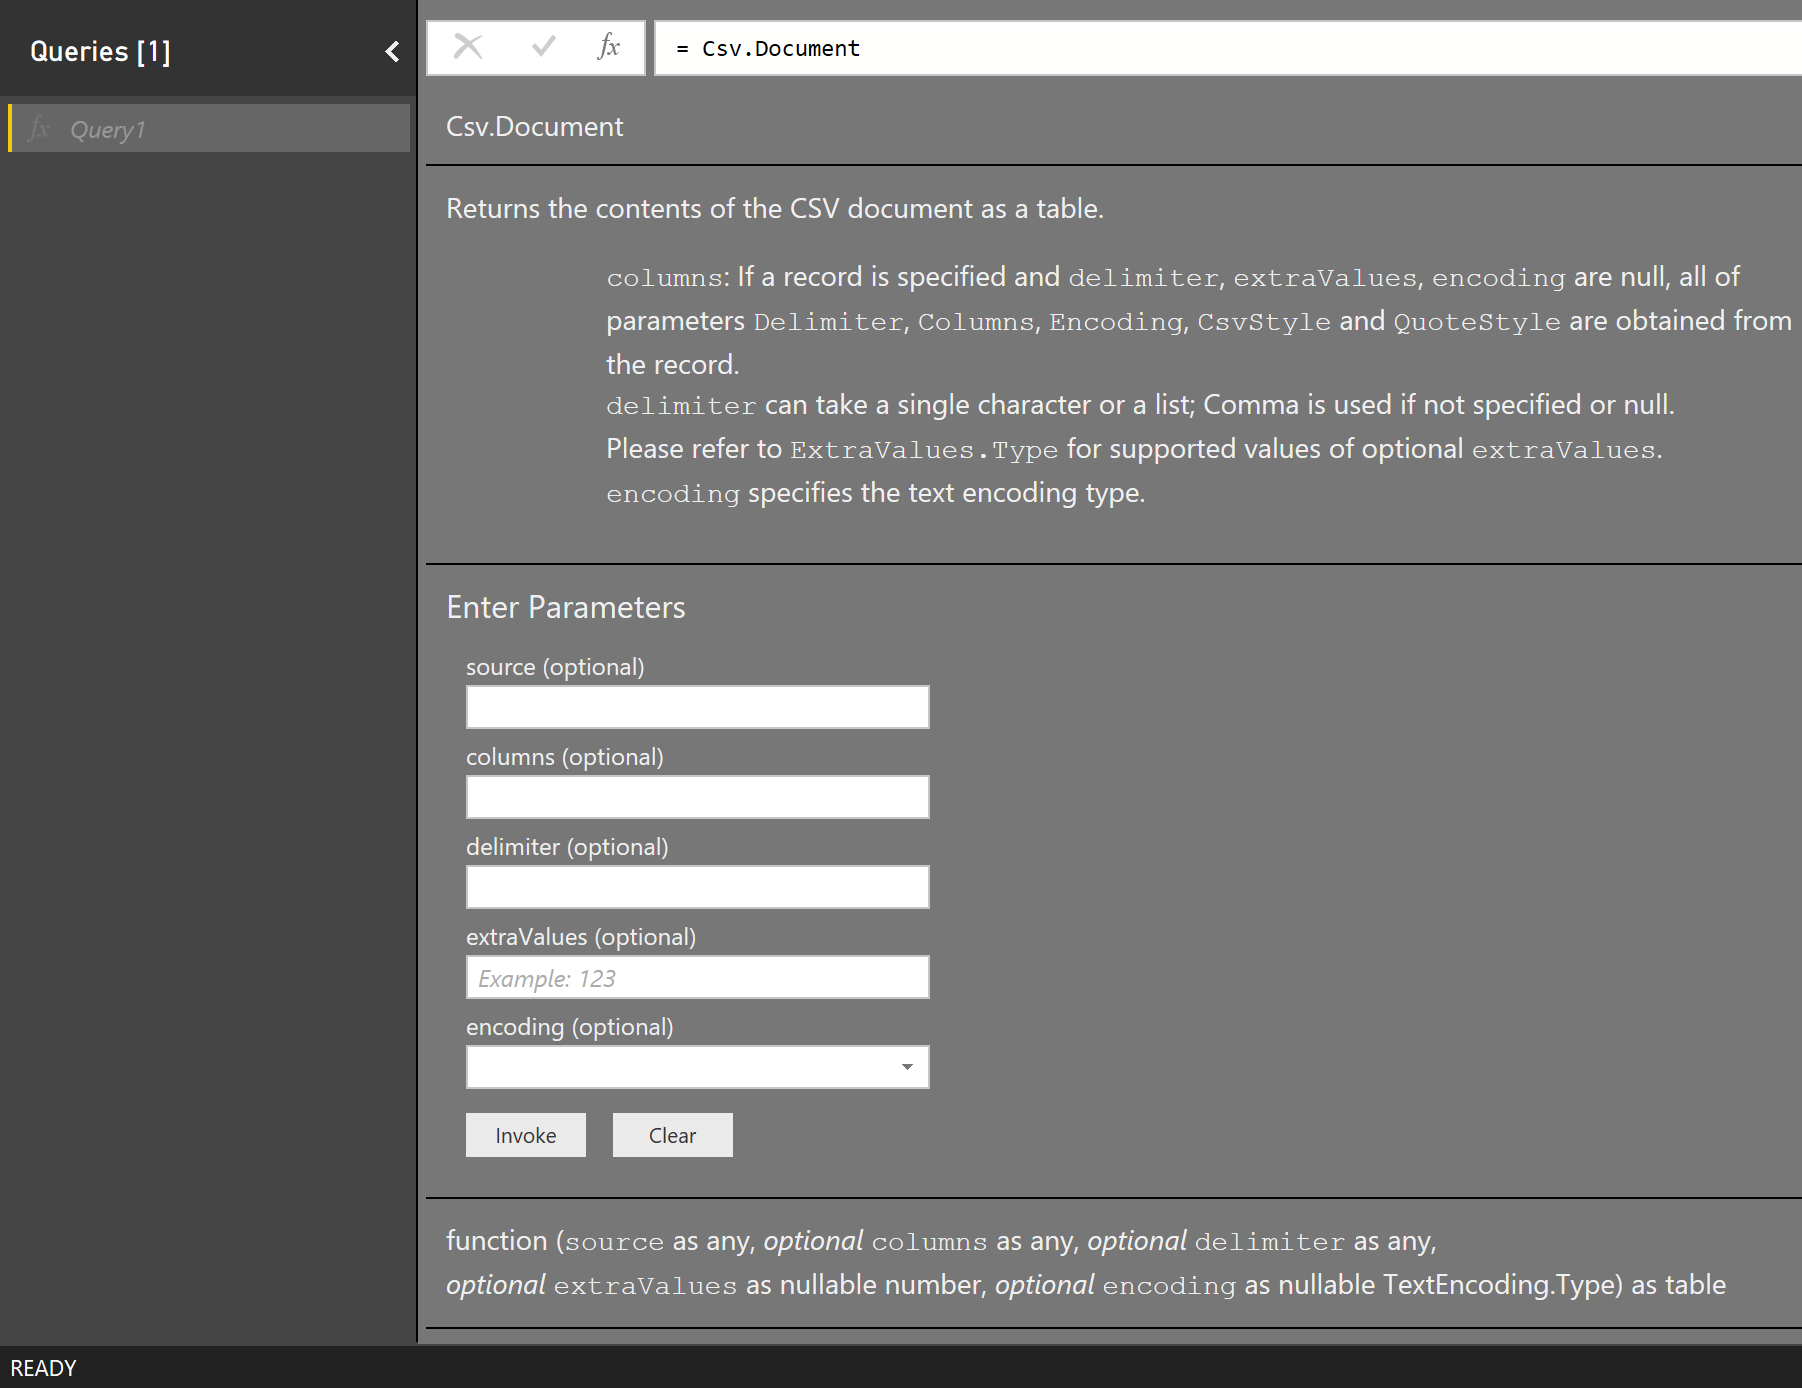Select the Csv.Document function title
This screenshot has width=1802, height=1388.
point(534,126)
